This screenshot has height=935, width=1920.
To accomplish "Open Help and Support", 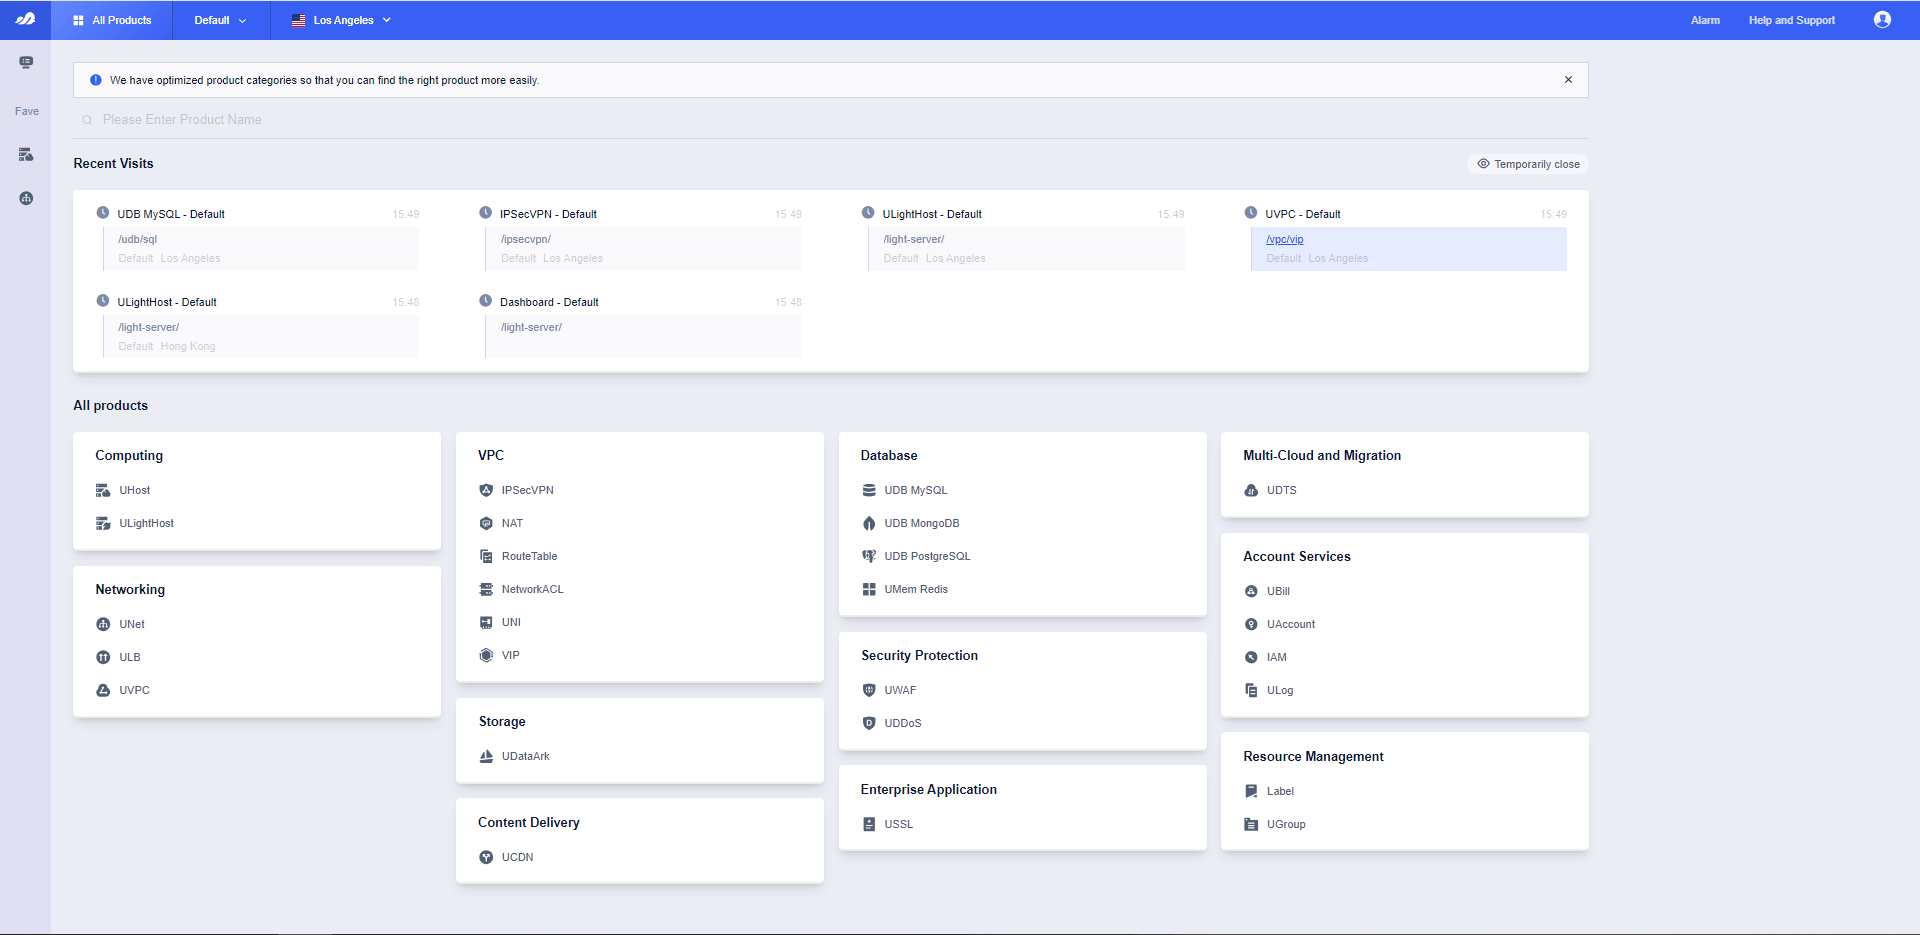I will coord(1791,19).
